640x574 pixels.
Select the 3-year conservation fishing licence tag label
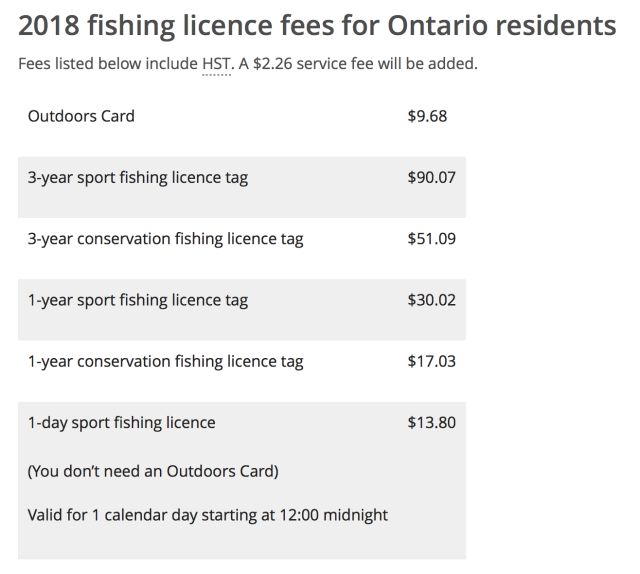coord(165,240)
